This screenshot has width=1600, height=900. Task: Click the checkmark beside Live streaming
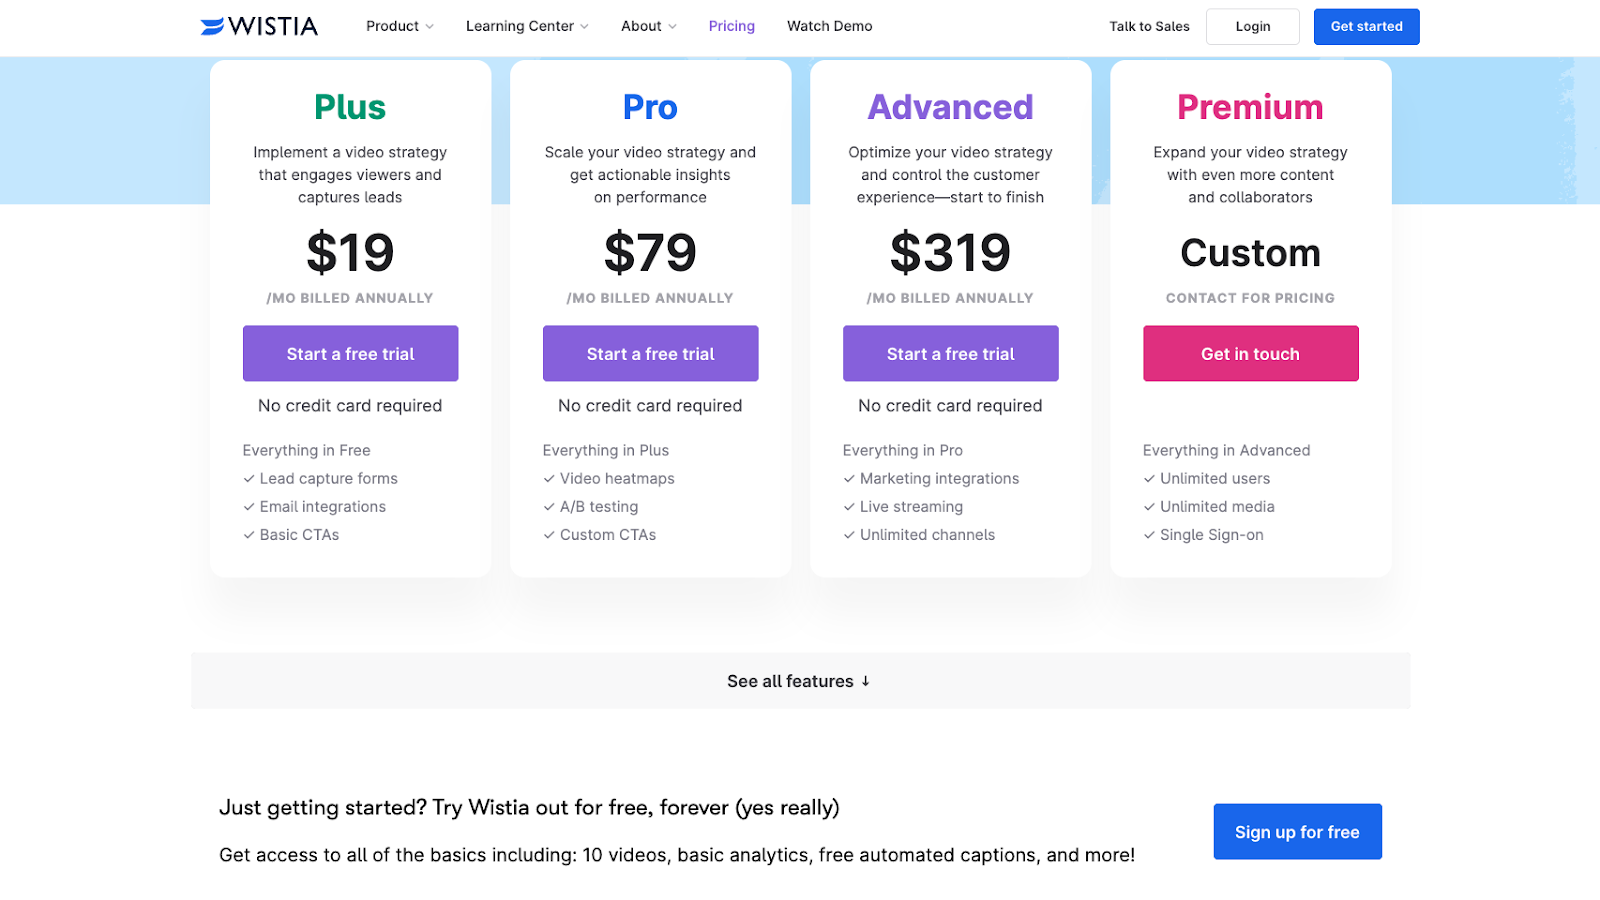pos(849,506)
